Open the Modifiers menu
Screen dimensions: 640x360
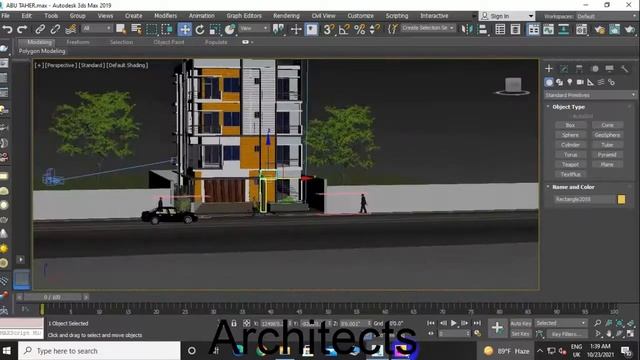[165, 16]
